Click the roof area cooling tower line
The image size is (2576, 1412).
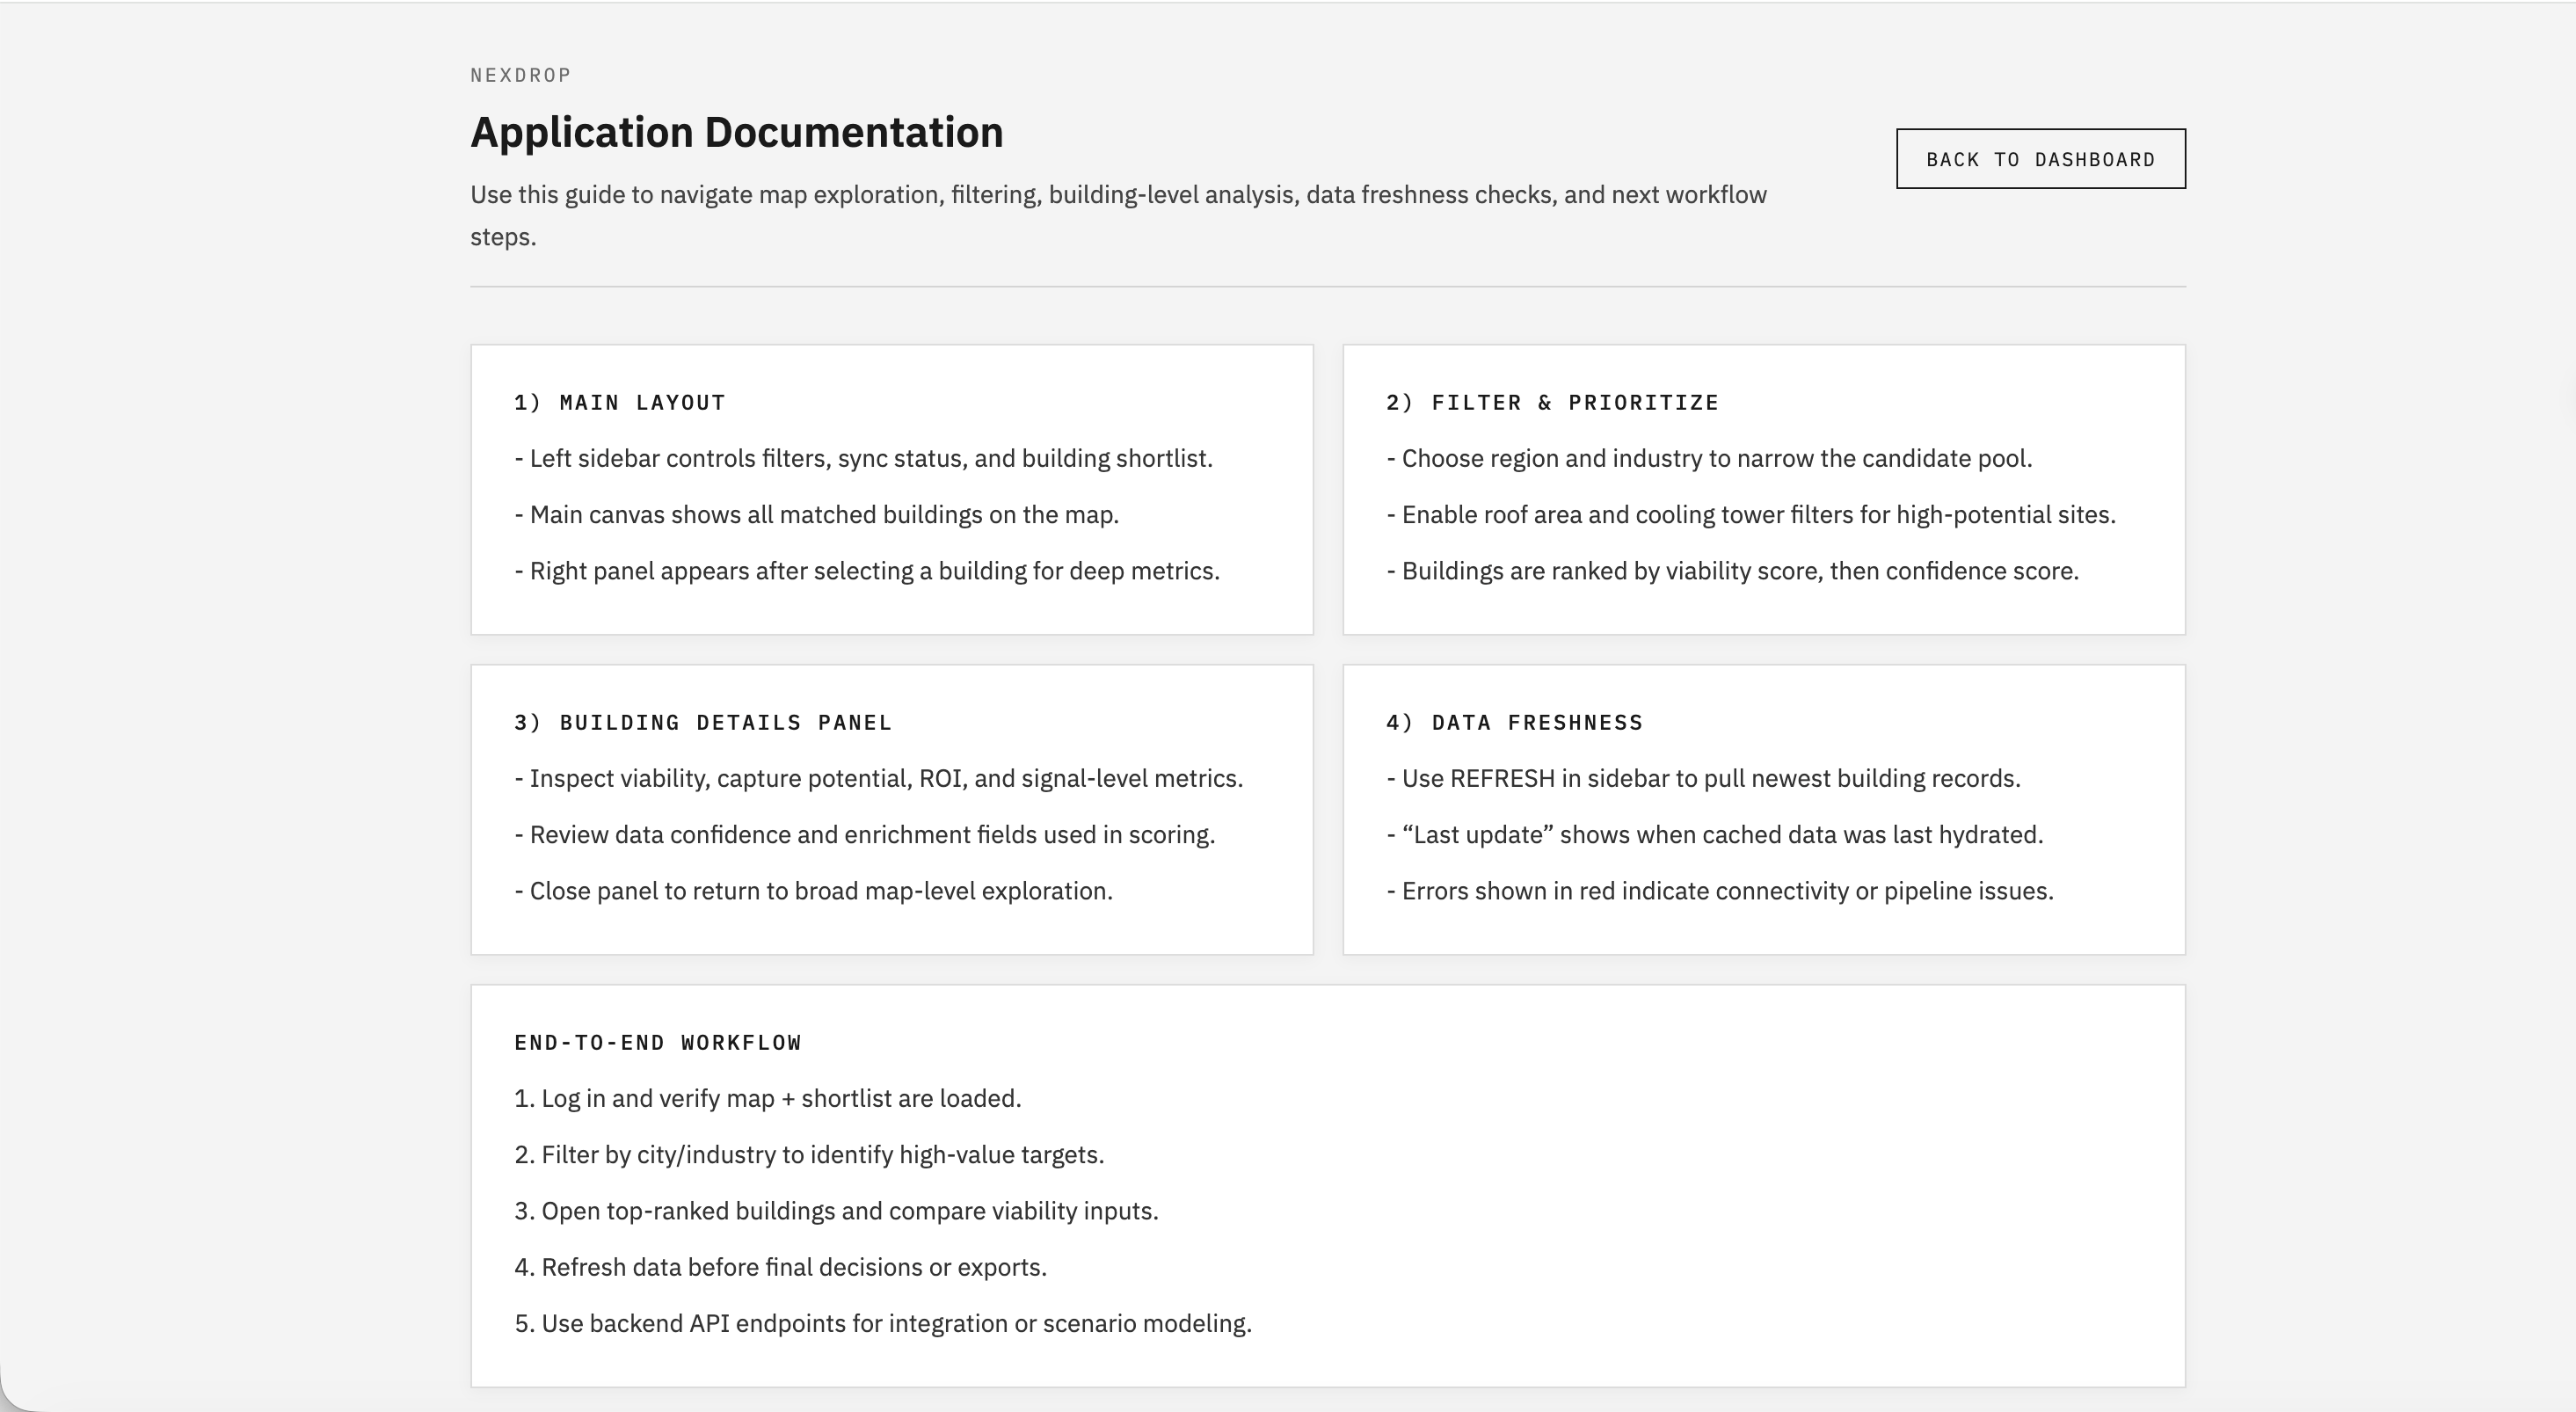(x=1750, y=515)
